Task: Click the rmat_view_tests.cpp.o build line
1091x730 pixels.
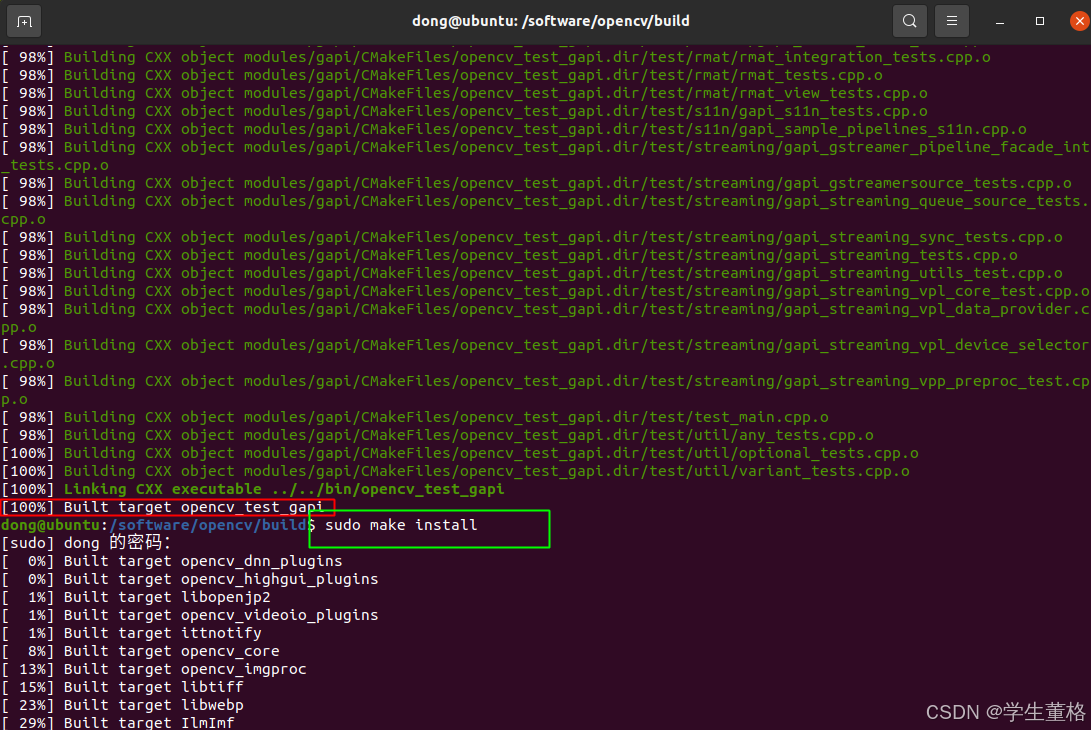Action: click(x=465, y=93)
